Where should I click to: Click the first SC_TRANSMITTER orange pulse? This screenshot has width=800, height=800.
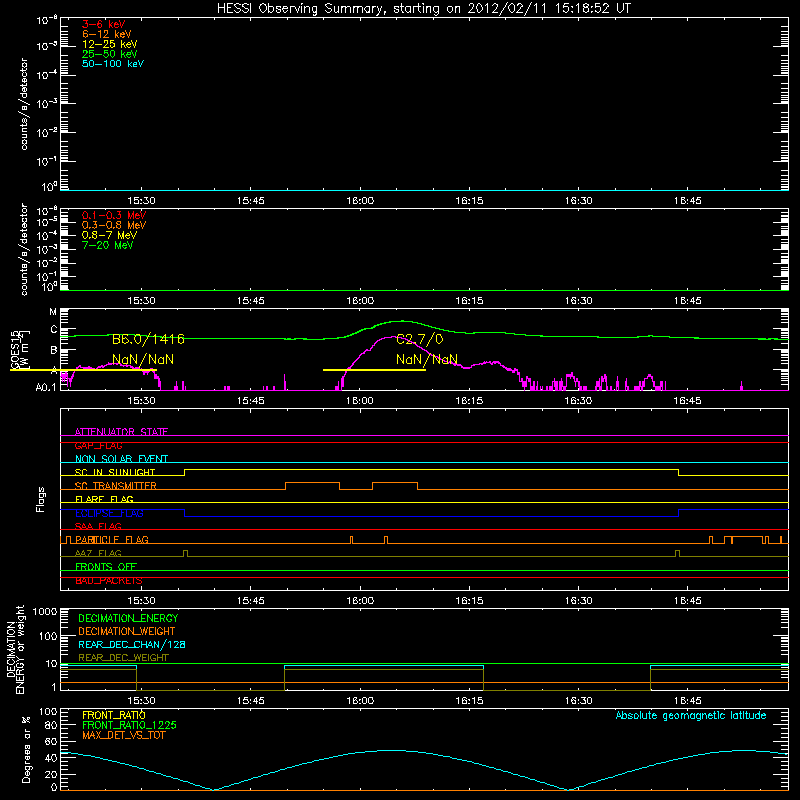tap(312, 486)
